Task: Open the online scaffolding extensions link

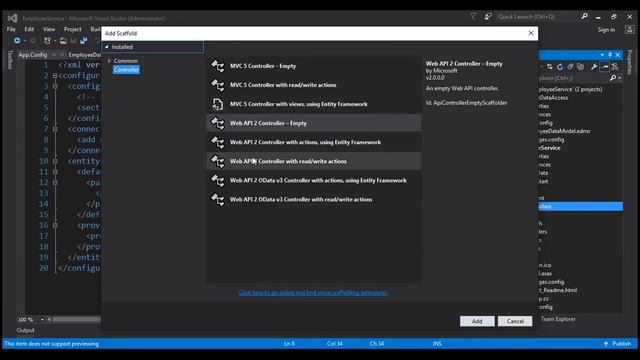Action: 313,293
